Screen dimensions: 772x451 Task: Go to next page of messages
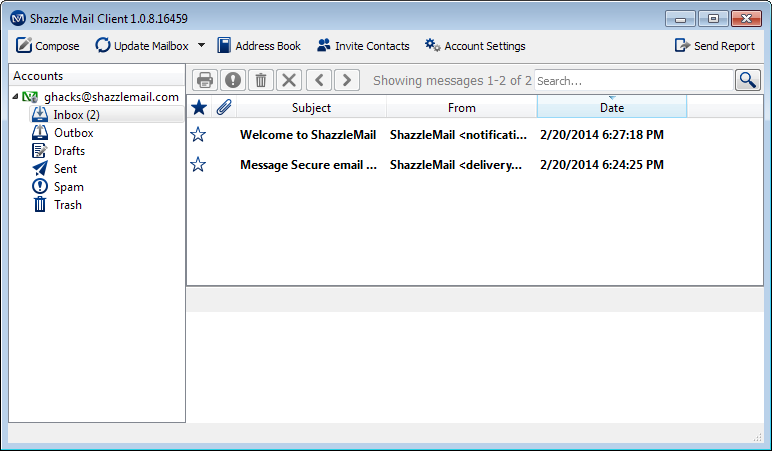click(346, 80)
